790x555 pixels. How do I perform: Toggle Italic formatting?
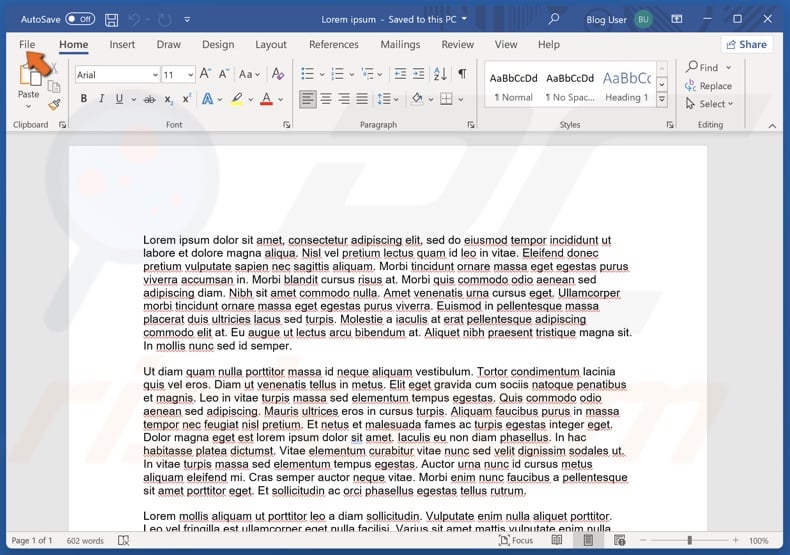(x=101, y=99)
